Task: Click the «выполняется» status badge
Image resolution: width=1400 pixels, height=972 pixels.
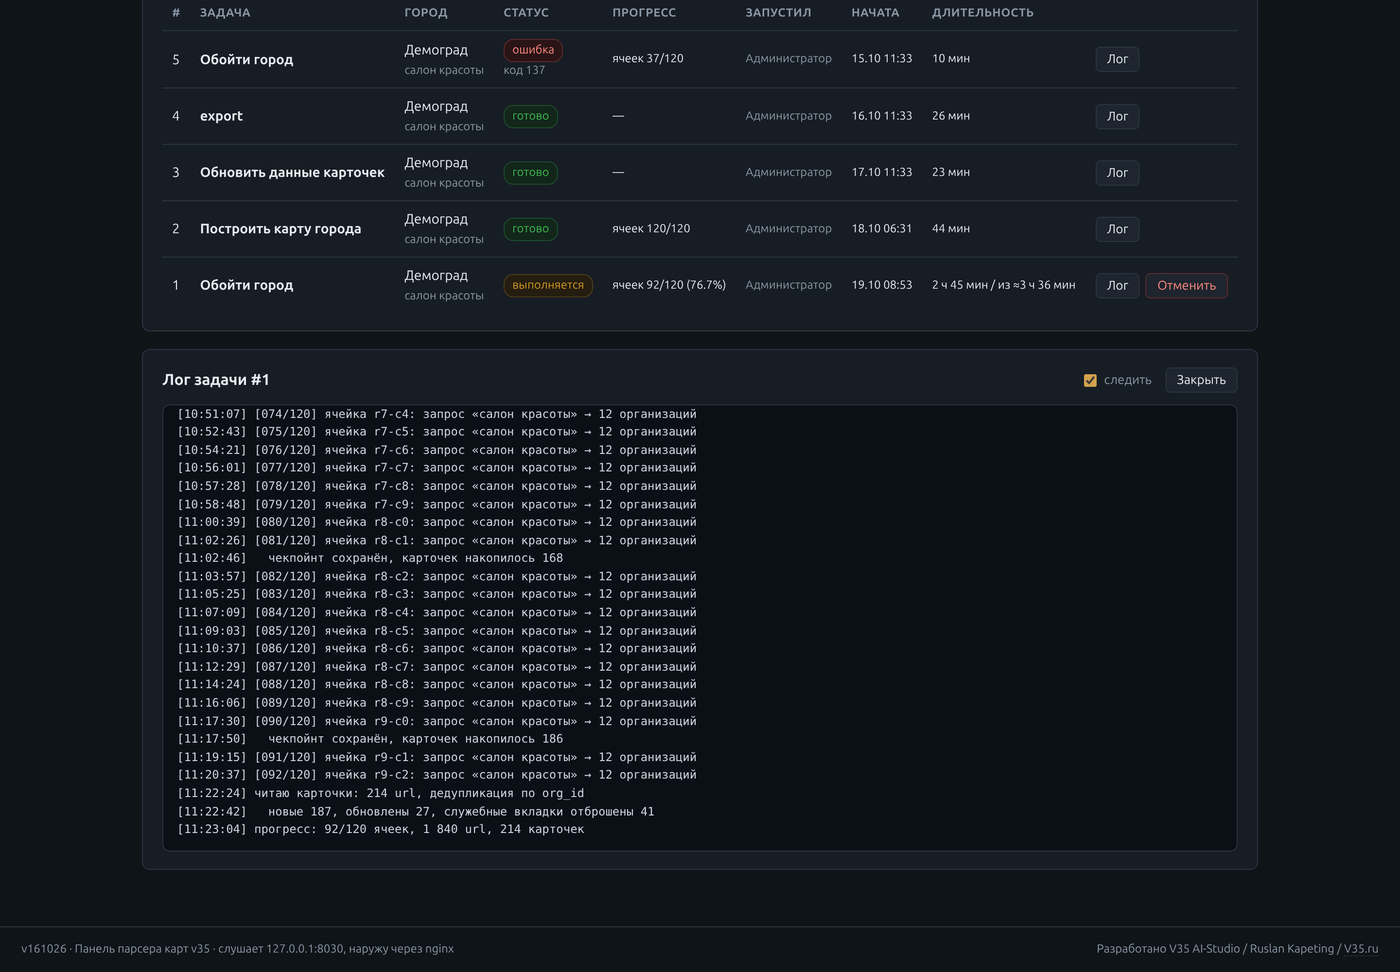Action: [x=548, y=286]
